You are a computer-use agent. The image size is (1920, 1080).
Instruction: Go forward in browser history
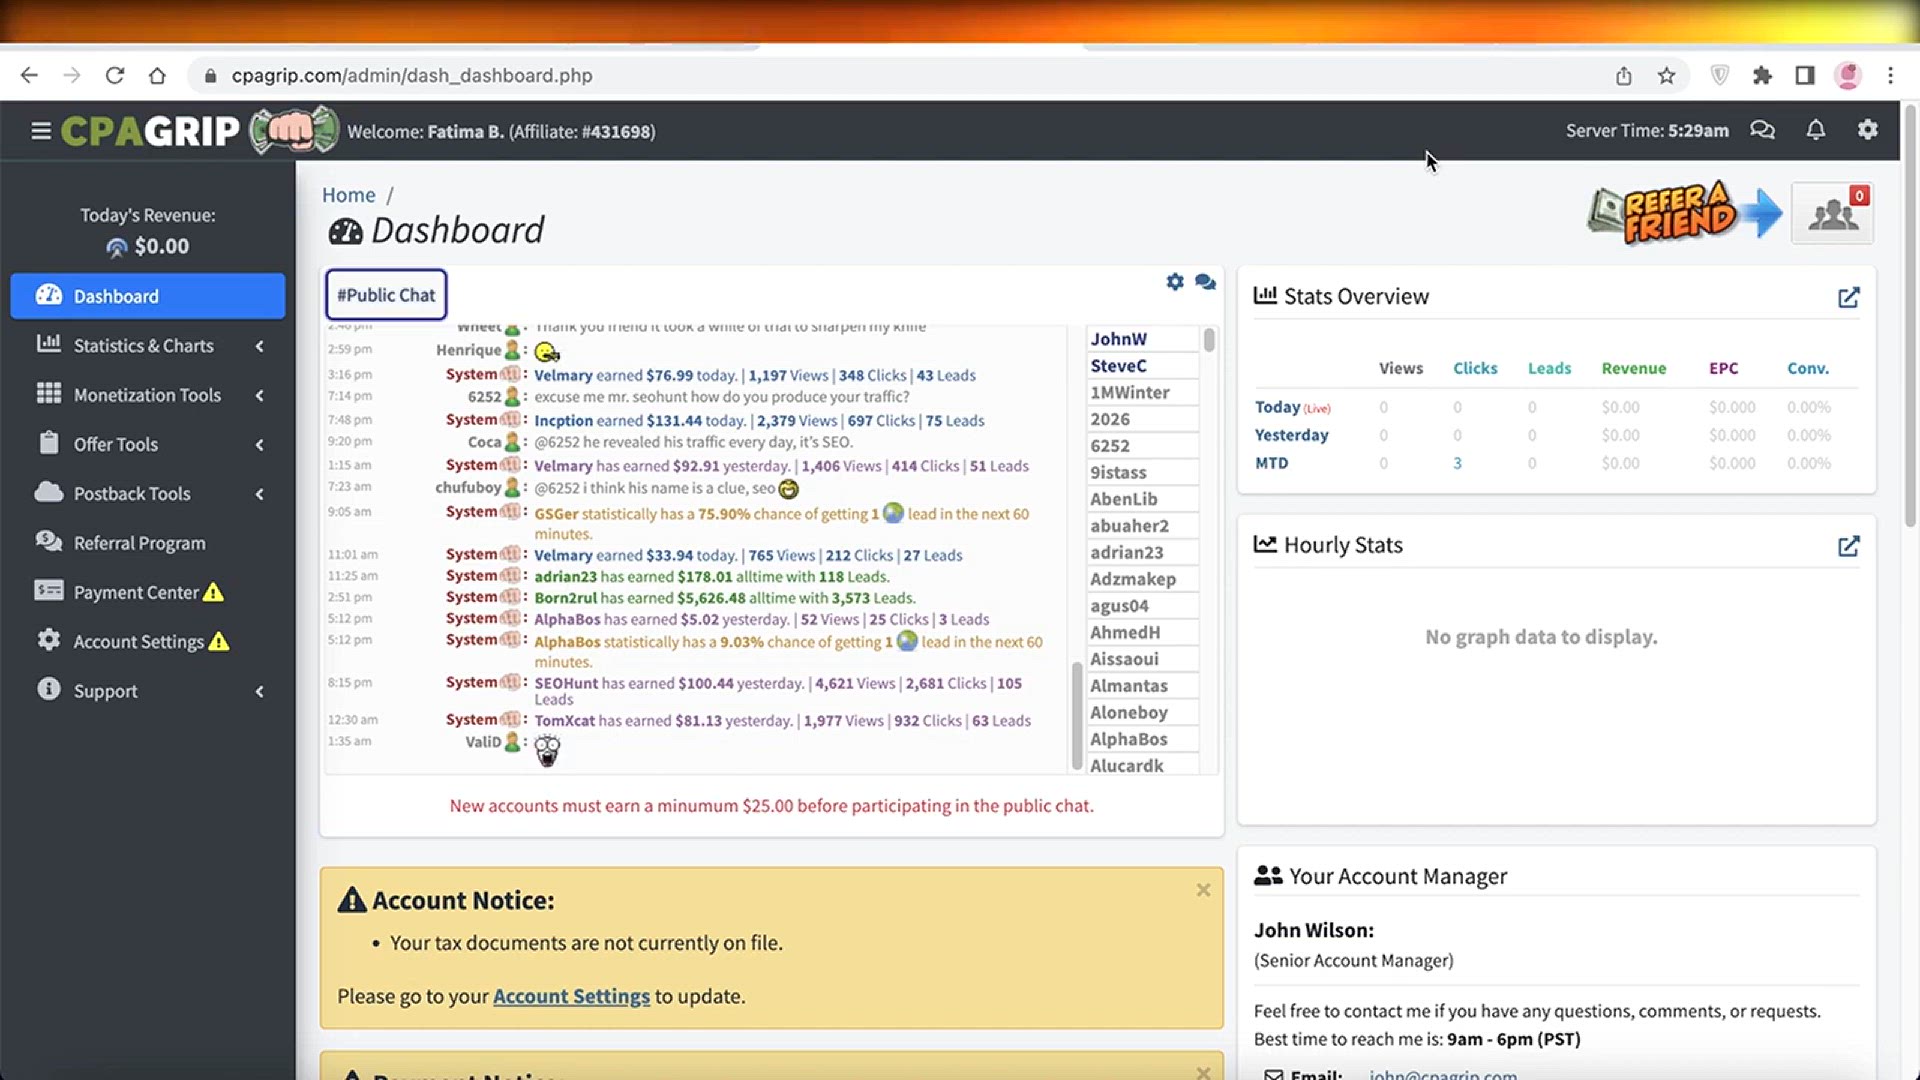(71, 75)
